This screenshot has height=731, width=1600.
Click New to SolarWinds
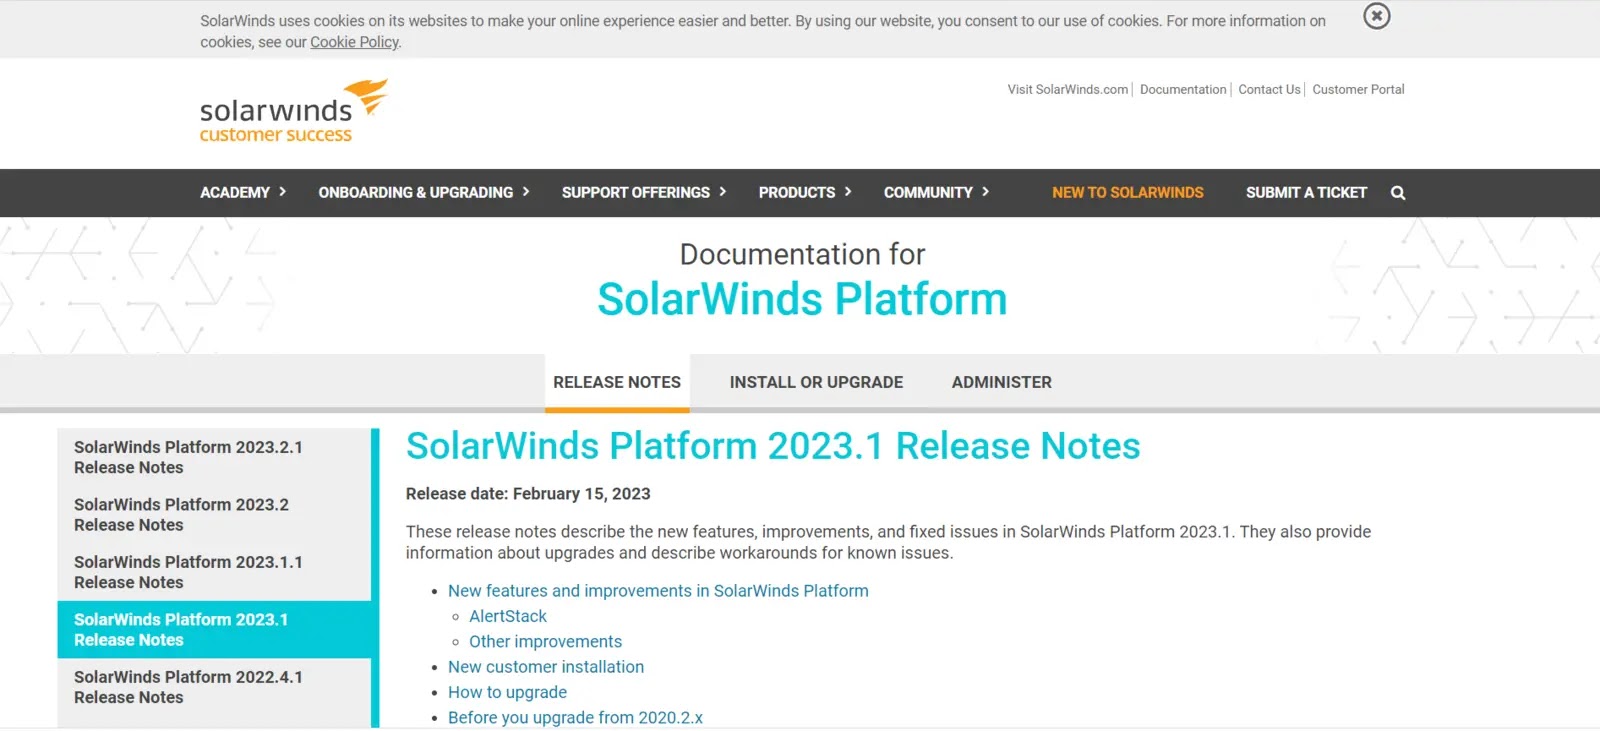pos(1128,192)
